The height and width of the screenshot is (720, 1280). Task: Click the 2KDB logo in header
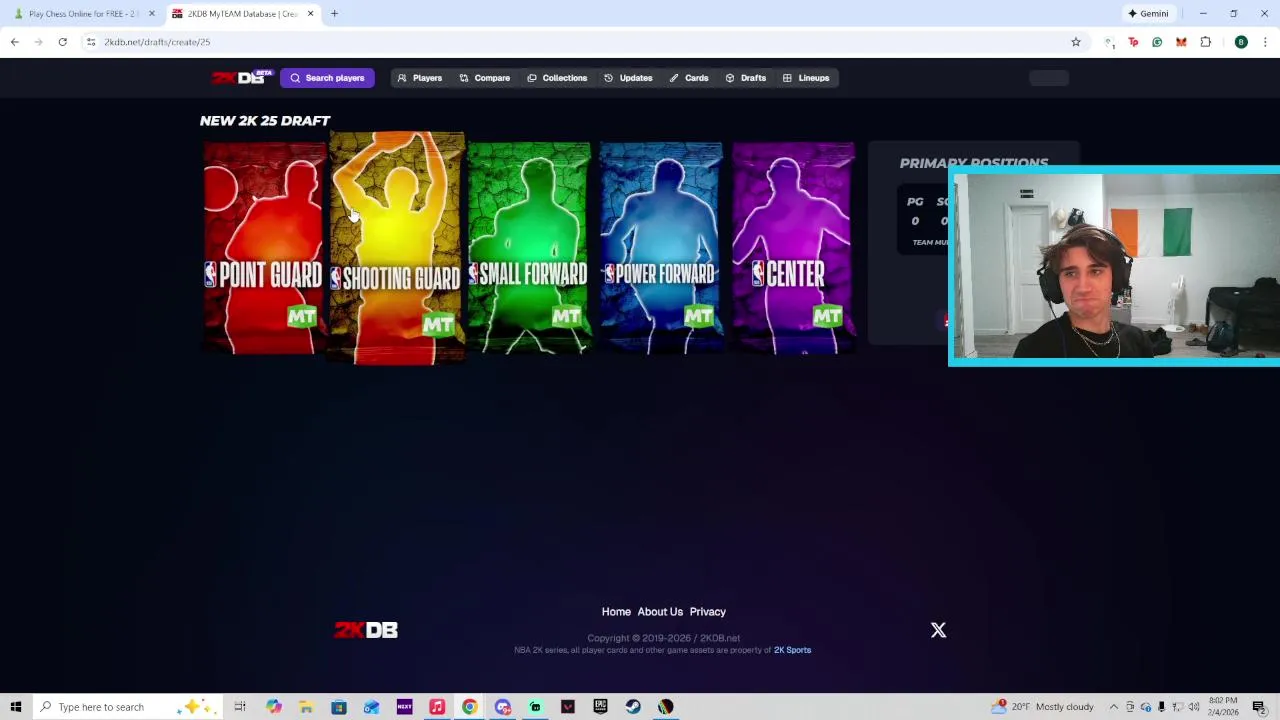click(x=240, y=78)
